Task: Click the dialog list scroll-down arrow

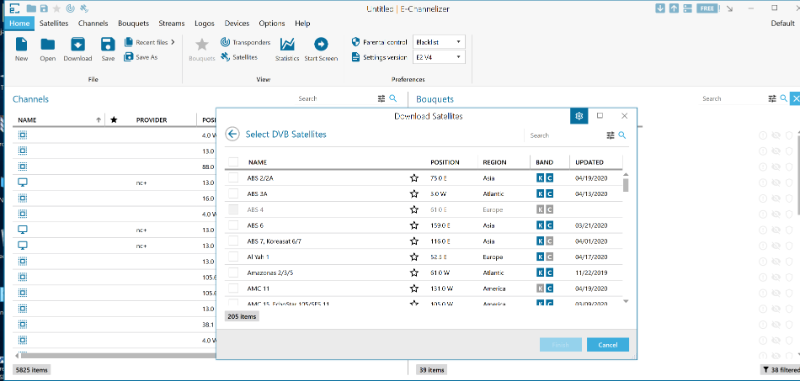Action: 626,301
